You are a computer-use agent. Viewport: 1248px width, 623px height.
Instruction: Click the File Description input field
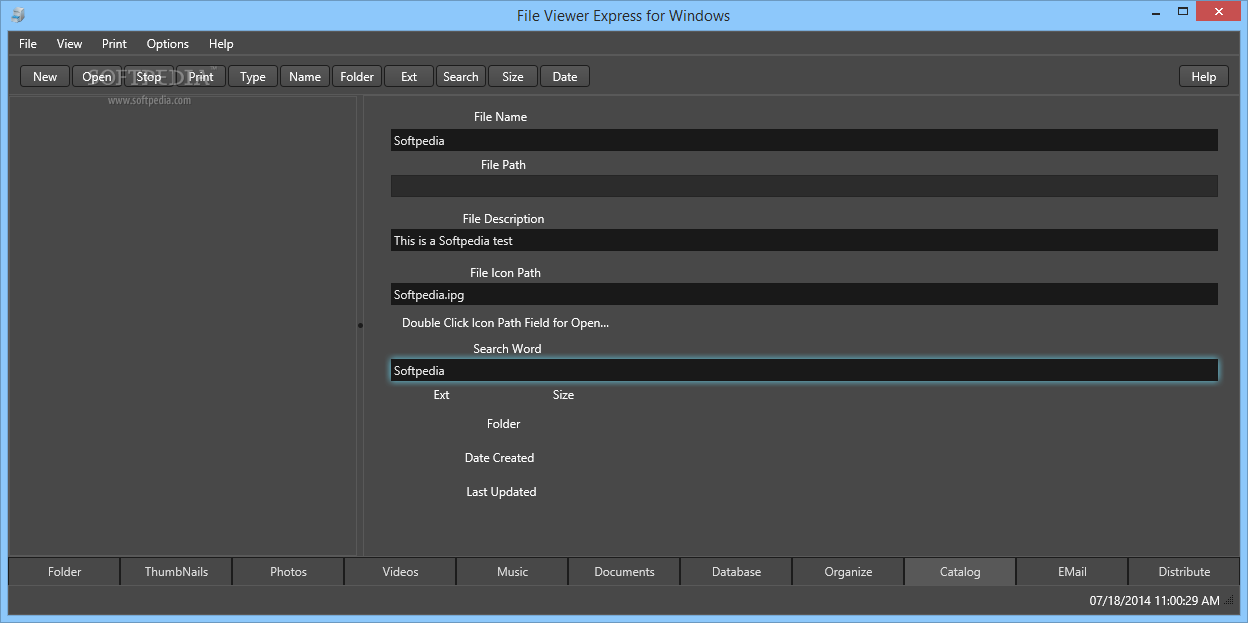[804, 241]
